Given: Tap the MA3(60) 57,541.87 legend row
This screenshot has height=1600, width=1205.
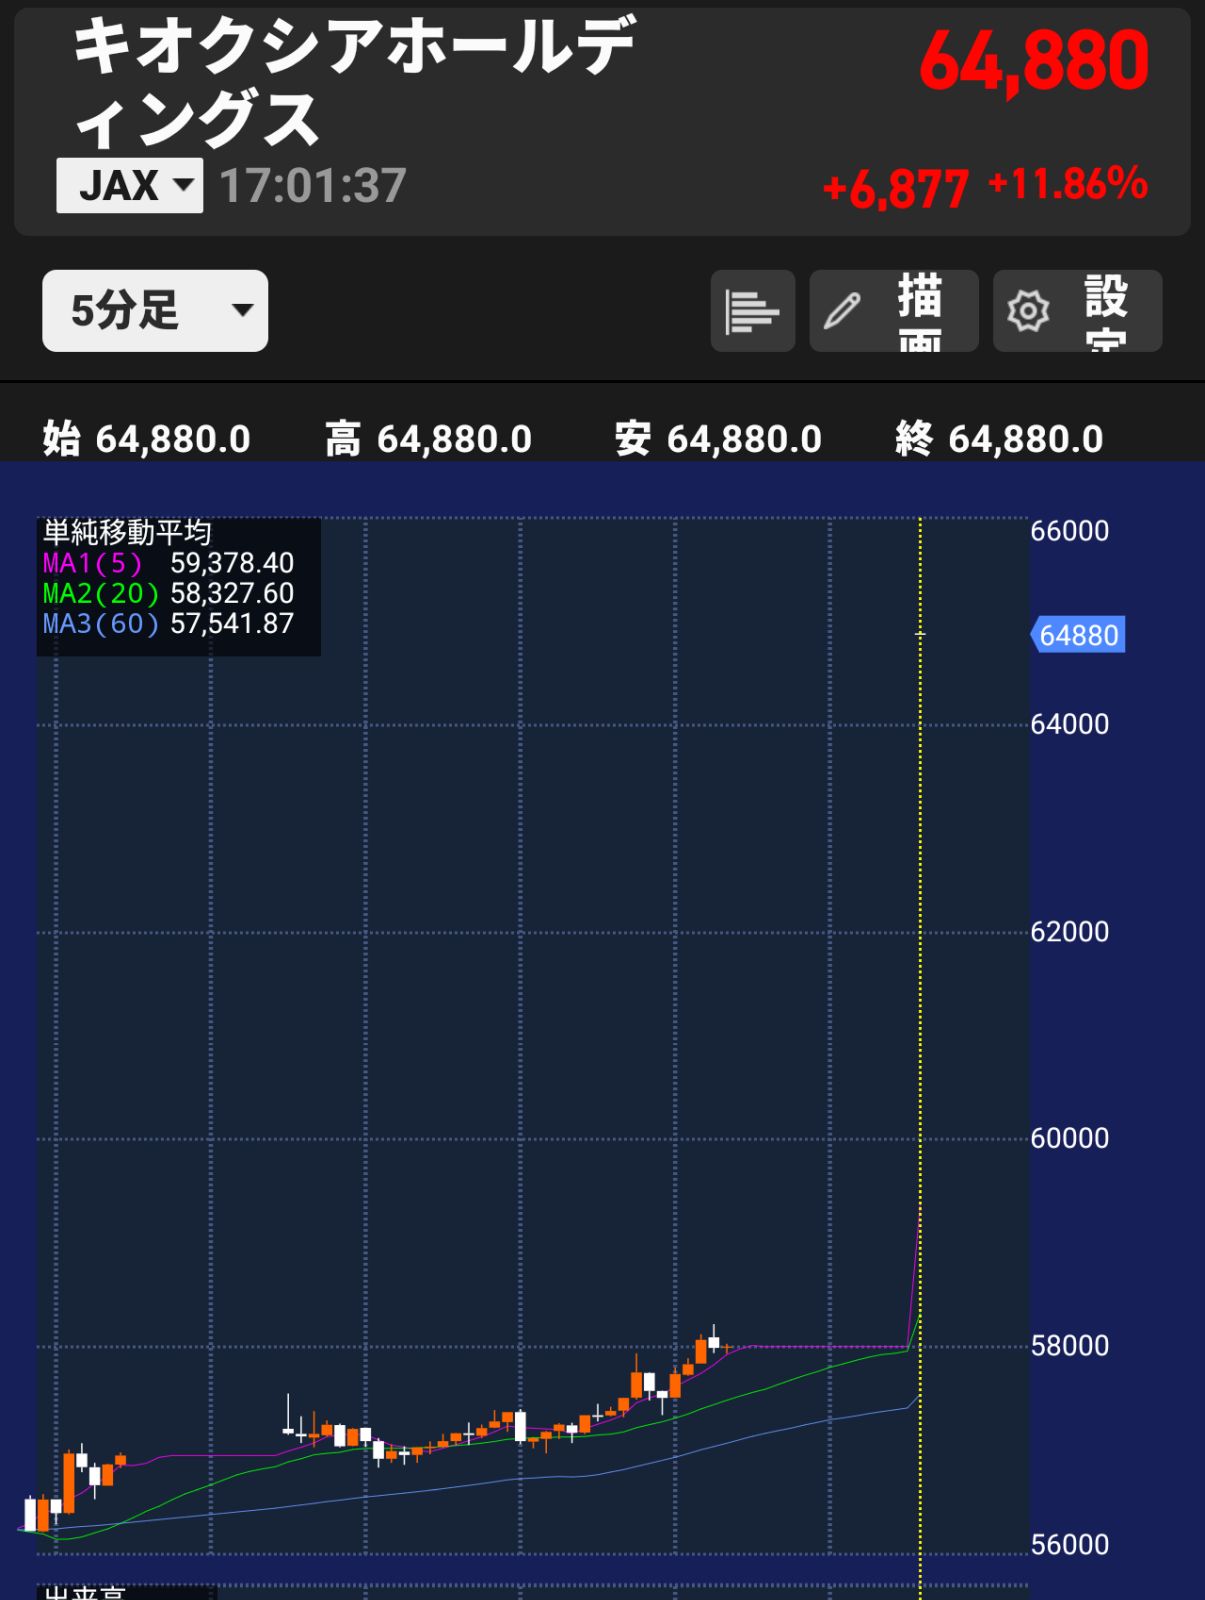Looking at the screenshot, I should (168, 623).
